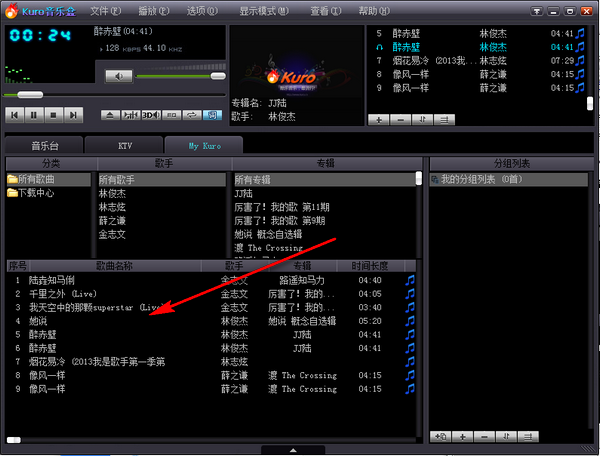The width and height of the screenshot is (600, 456).
Task: Toggle the highlighted lyrics (词) button
Action: coord(212,115)
